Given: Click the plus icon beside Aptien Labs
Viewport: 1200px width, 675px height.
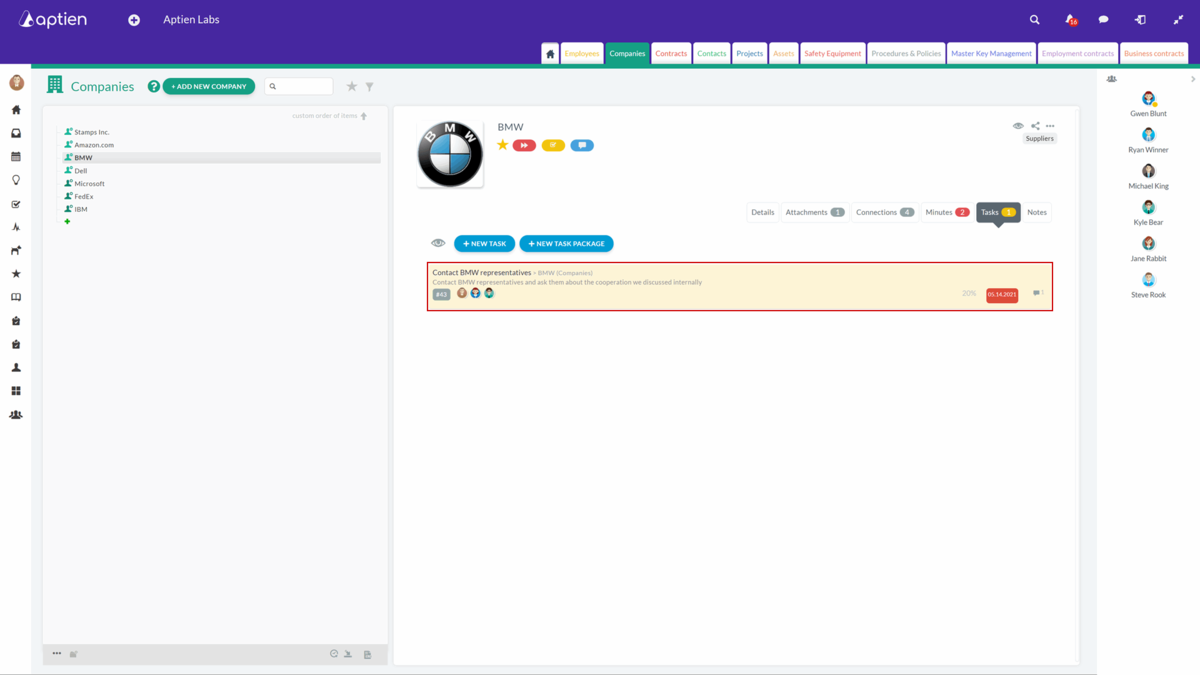Looking at the screenshot, I should (134, 20).
